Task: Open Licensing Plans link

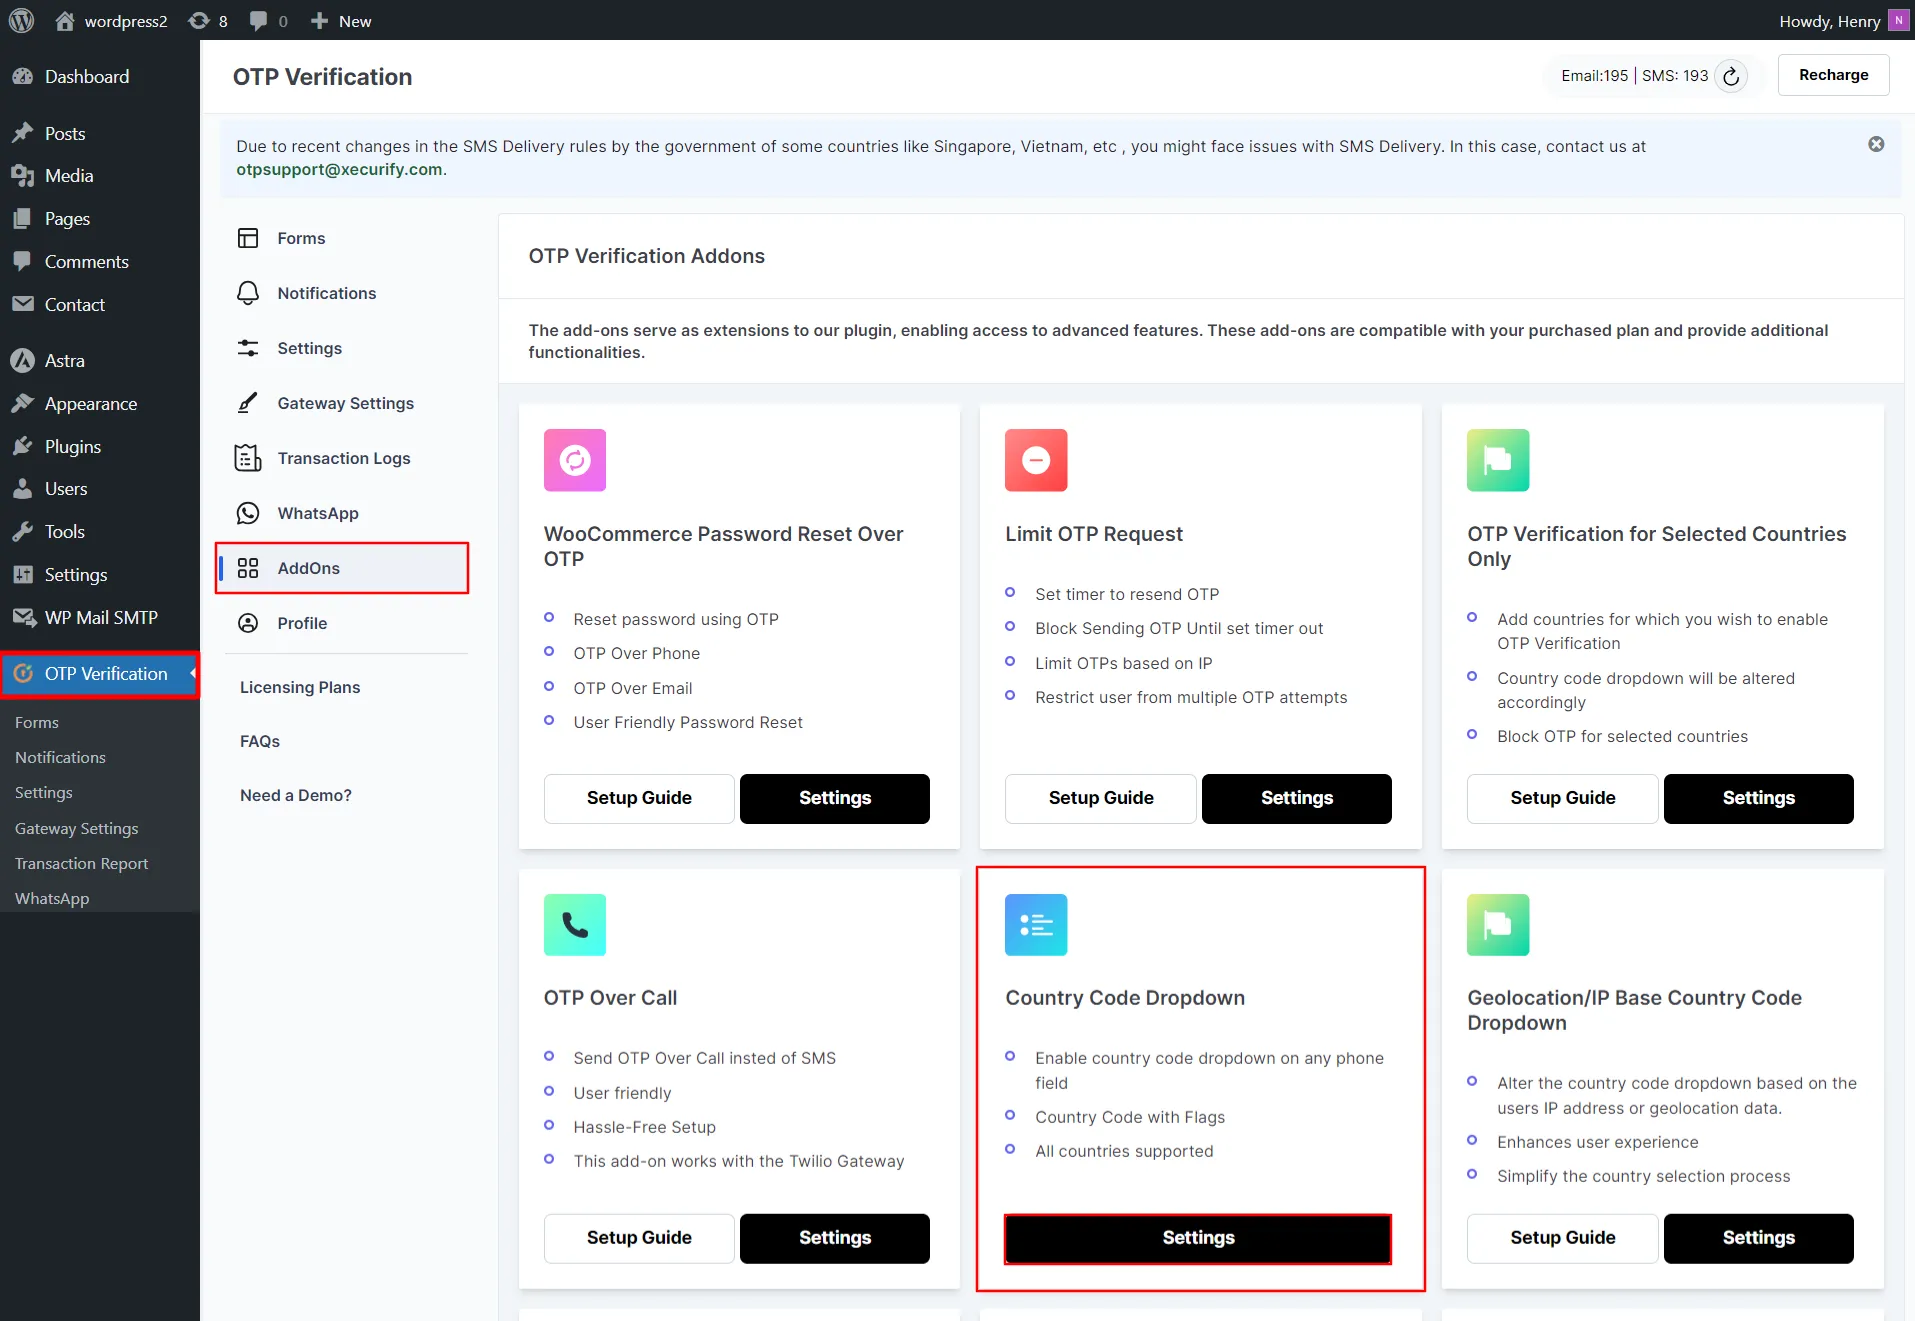Action: [300, 687]
